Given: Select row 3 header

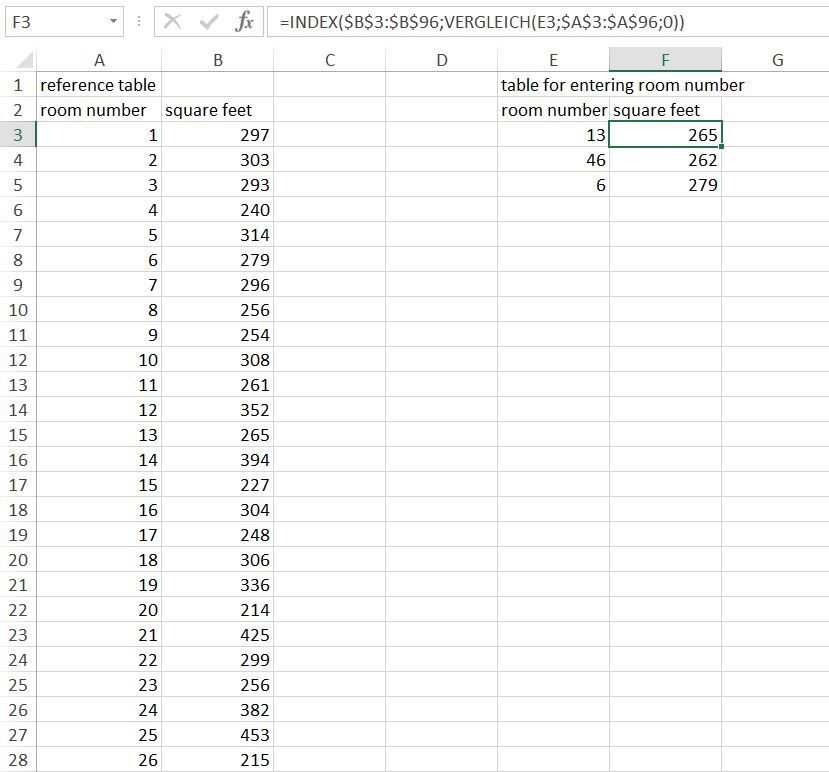Looking at the screenshot, I should tap(18, 135).
